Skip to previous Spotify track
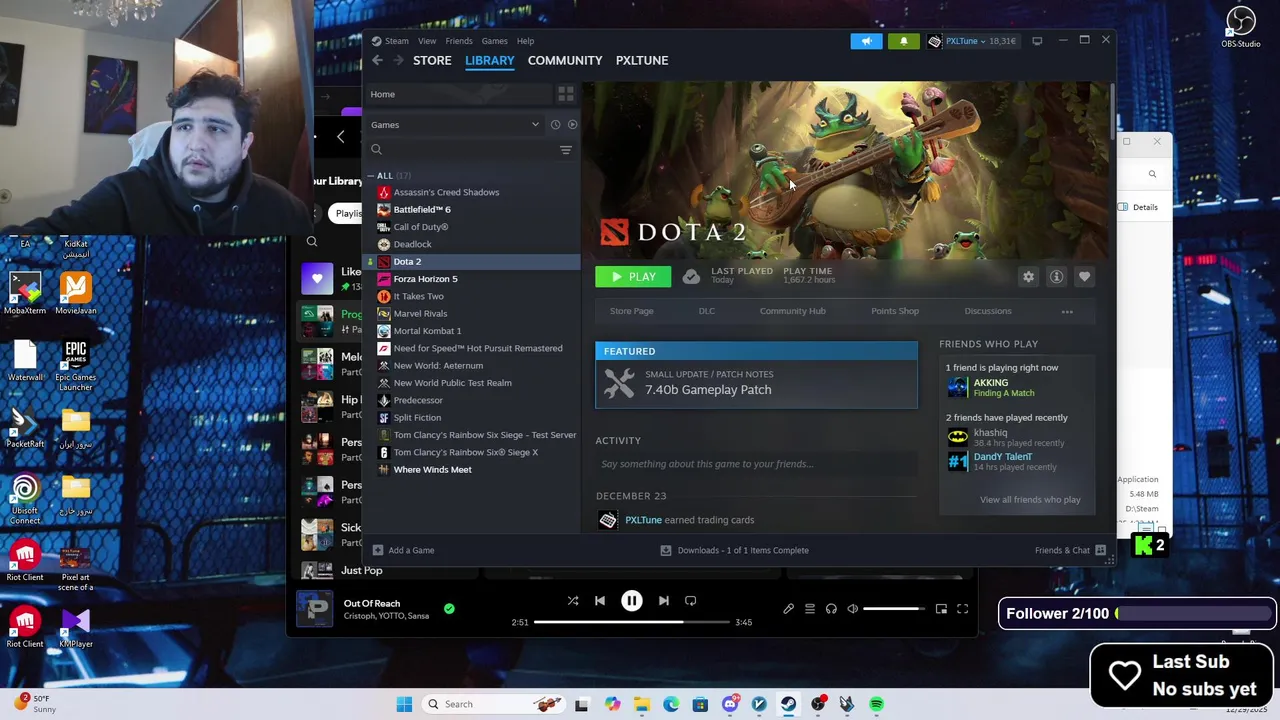Image resolution: width=1280 pixels, height=720 pixels. (600, 601)
